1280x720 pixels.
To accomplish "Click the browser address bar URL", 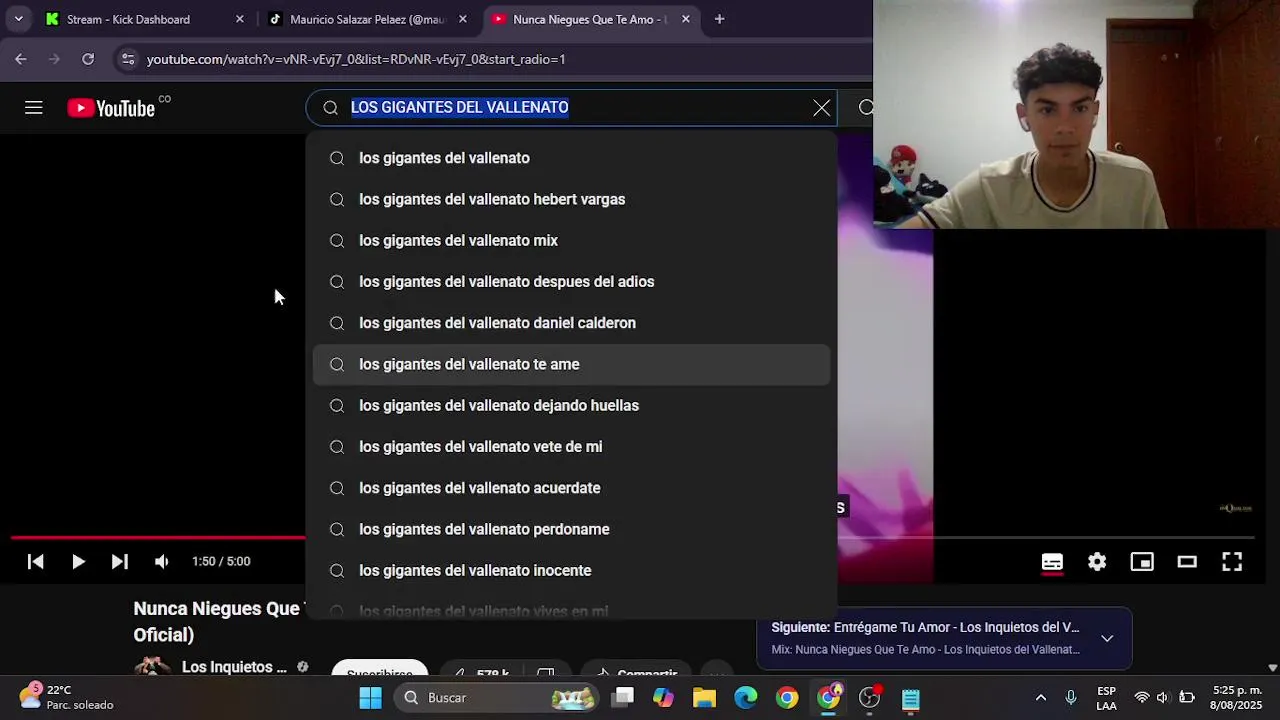I will pos(356,59).
